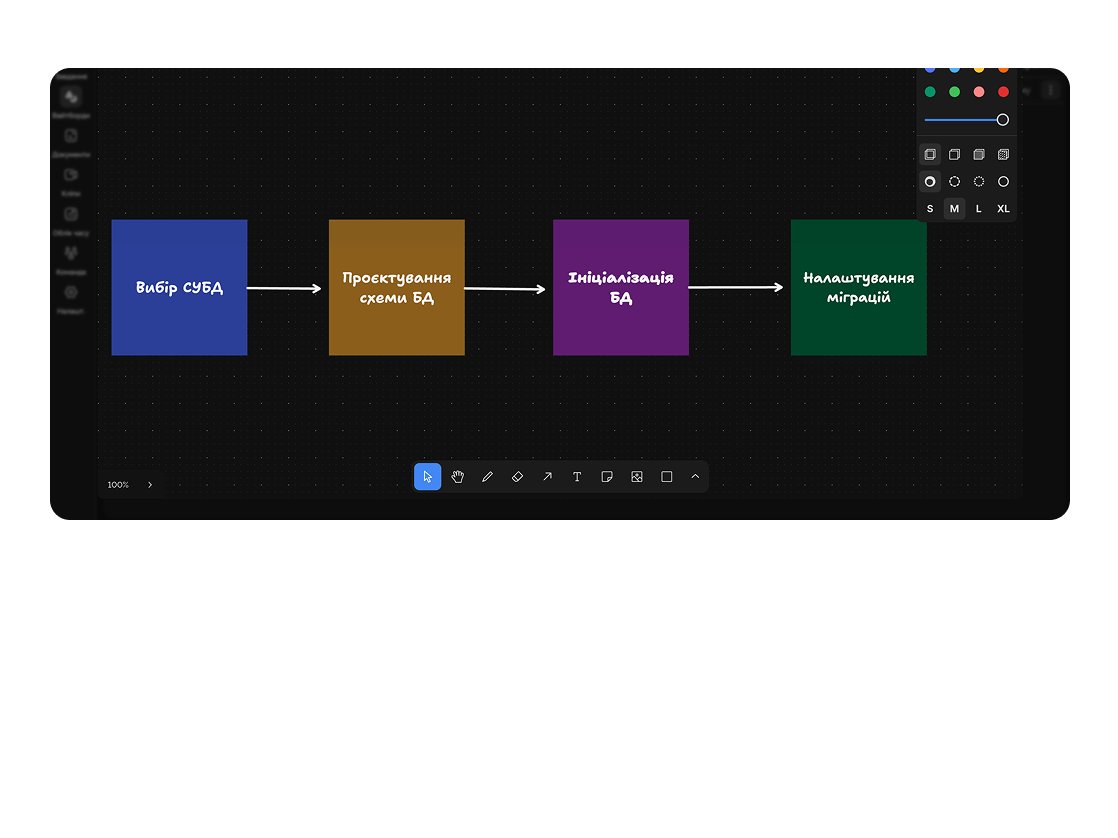Set size to XL
The width and height of the screenshot is (1118, 838).
tap(1003, 209)
